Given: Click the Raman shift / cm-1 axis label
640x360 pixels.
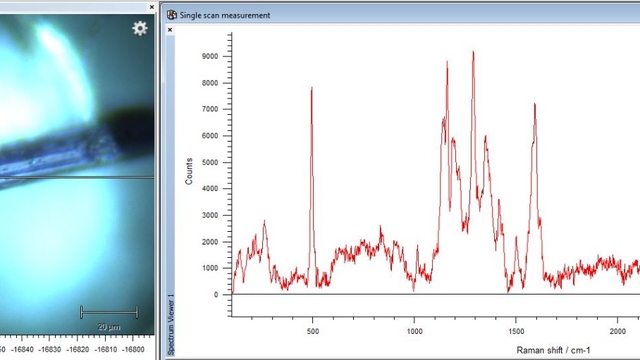Looking at the screenshot, I should click(553, 350).
